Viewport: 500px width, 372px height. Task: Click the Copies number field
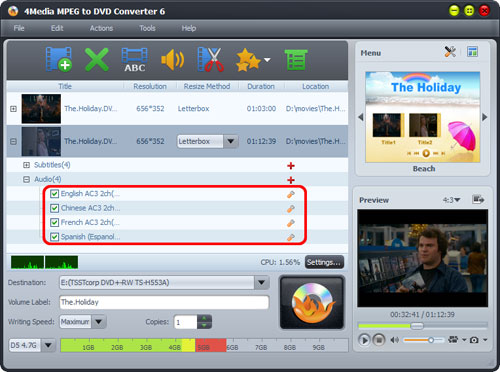click(186, 322)
